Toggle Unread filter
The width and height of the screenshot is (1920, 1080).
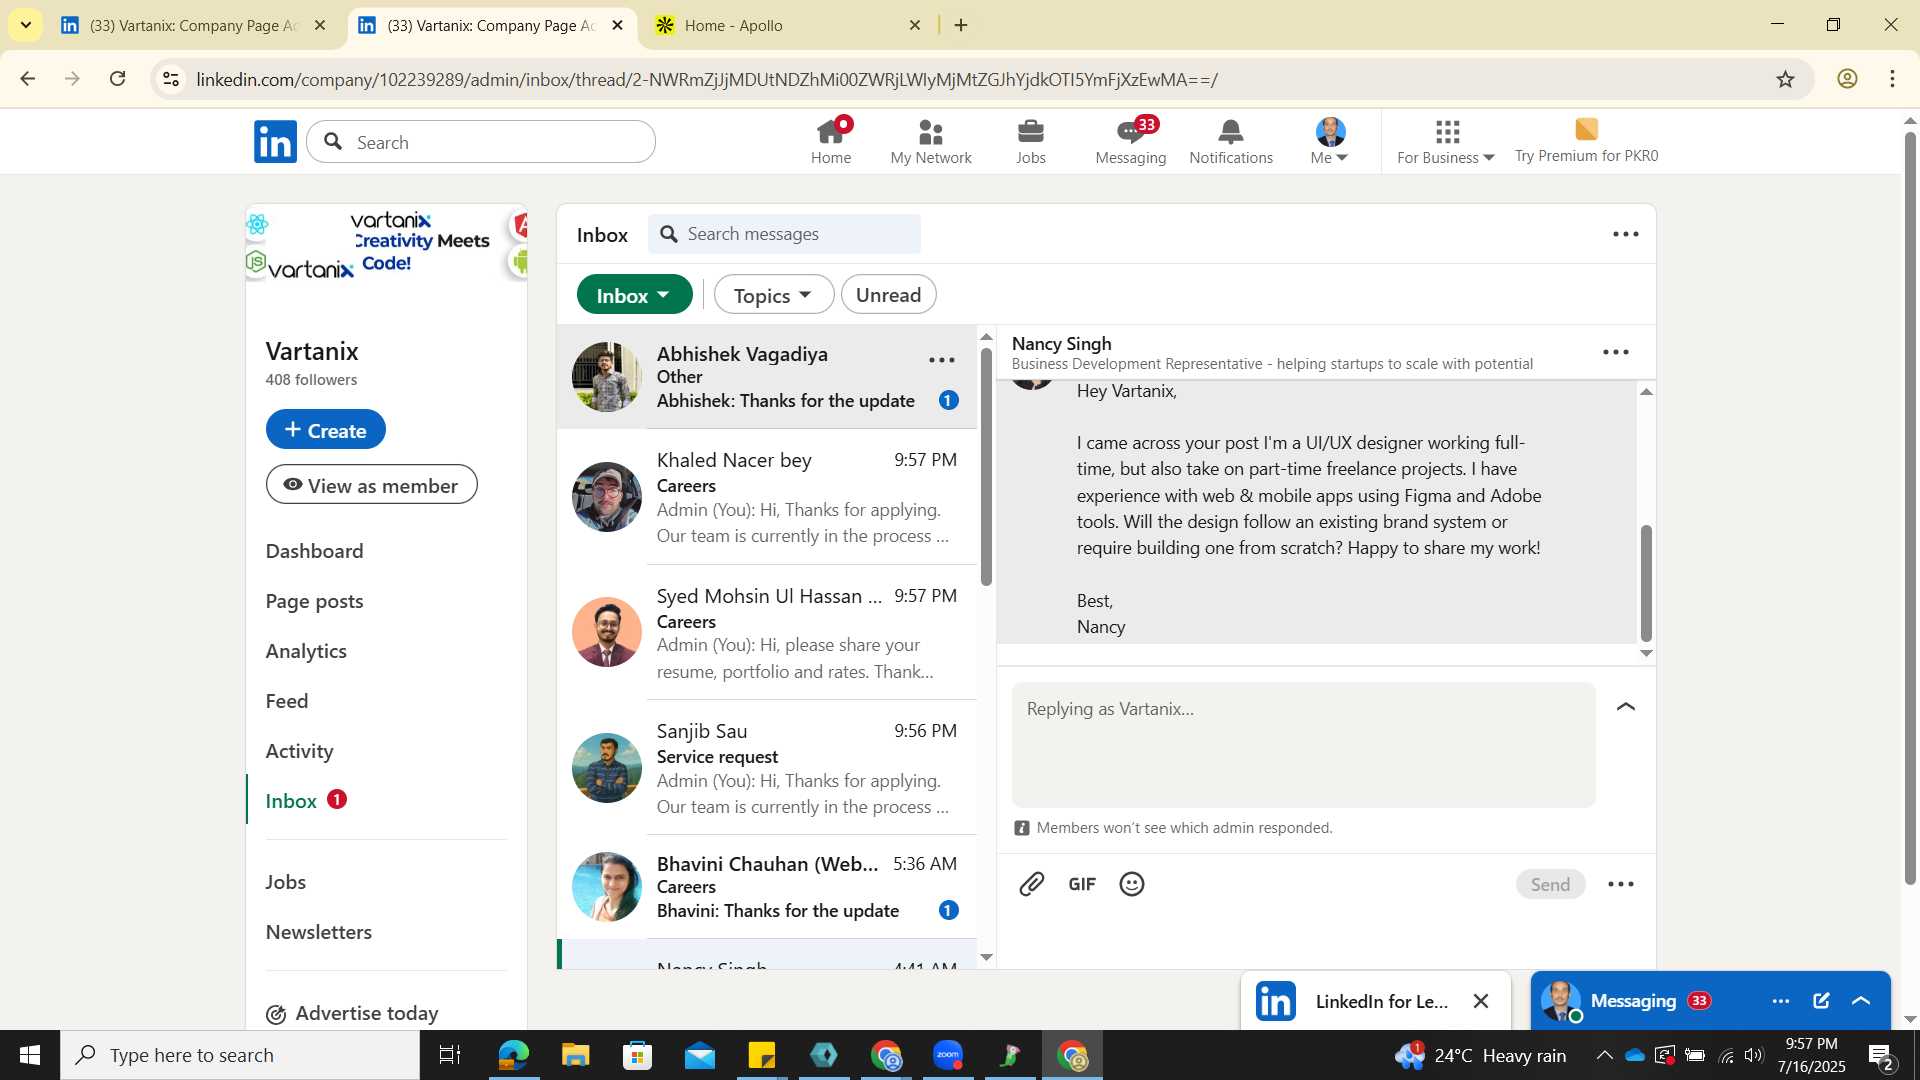click(x=889, y=295)
